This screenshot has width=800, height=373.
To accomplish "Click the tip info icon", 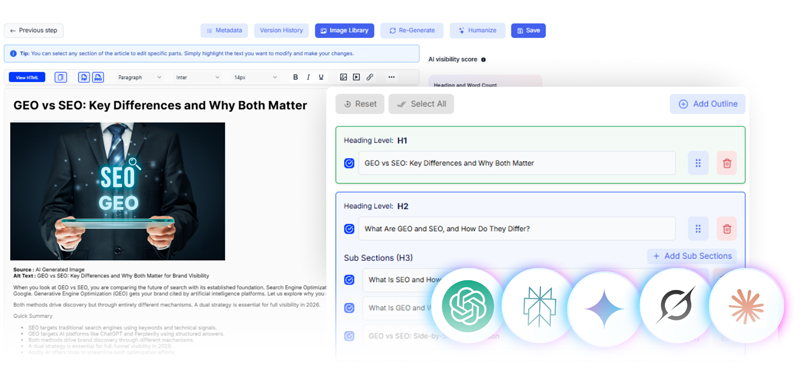I will pyautogui.click(x=13, y=54).
